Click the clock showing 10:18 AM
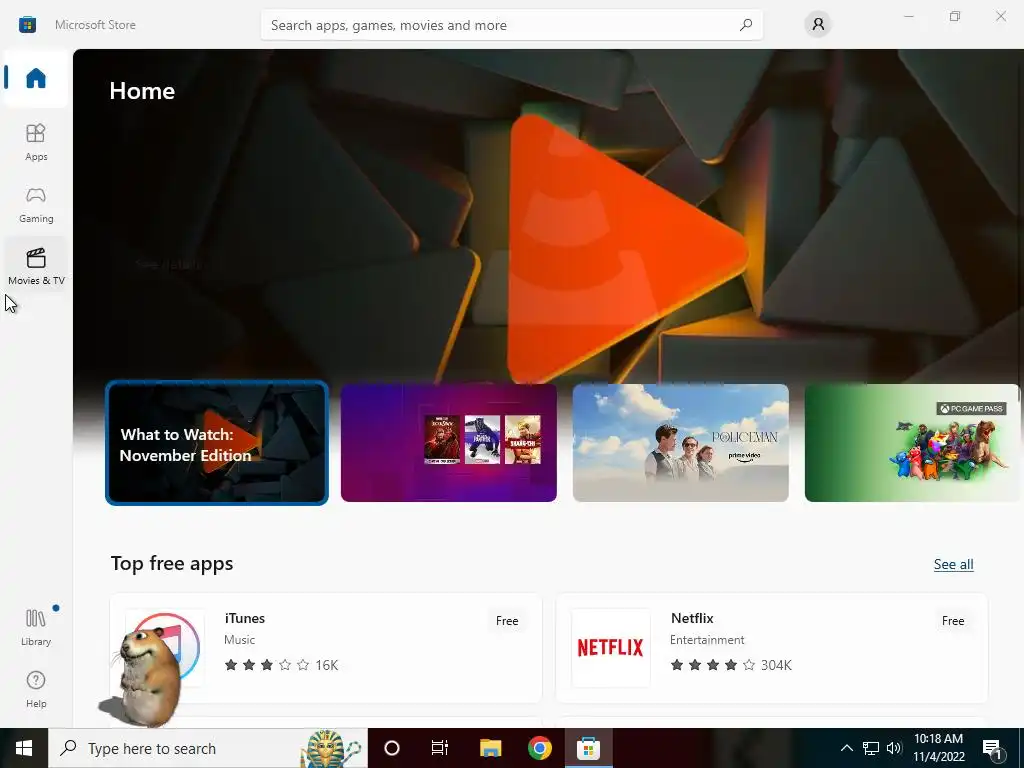This screenshot has width=1024, height=768. pos(938,739)
